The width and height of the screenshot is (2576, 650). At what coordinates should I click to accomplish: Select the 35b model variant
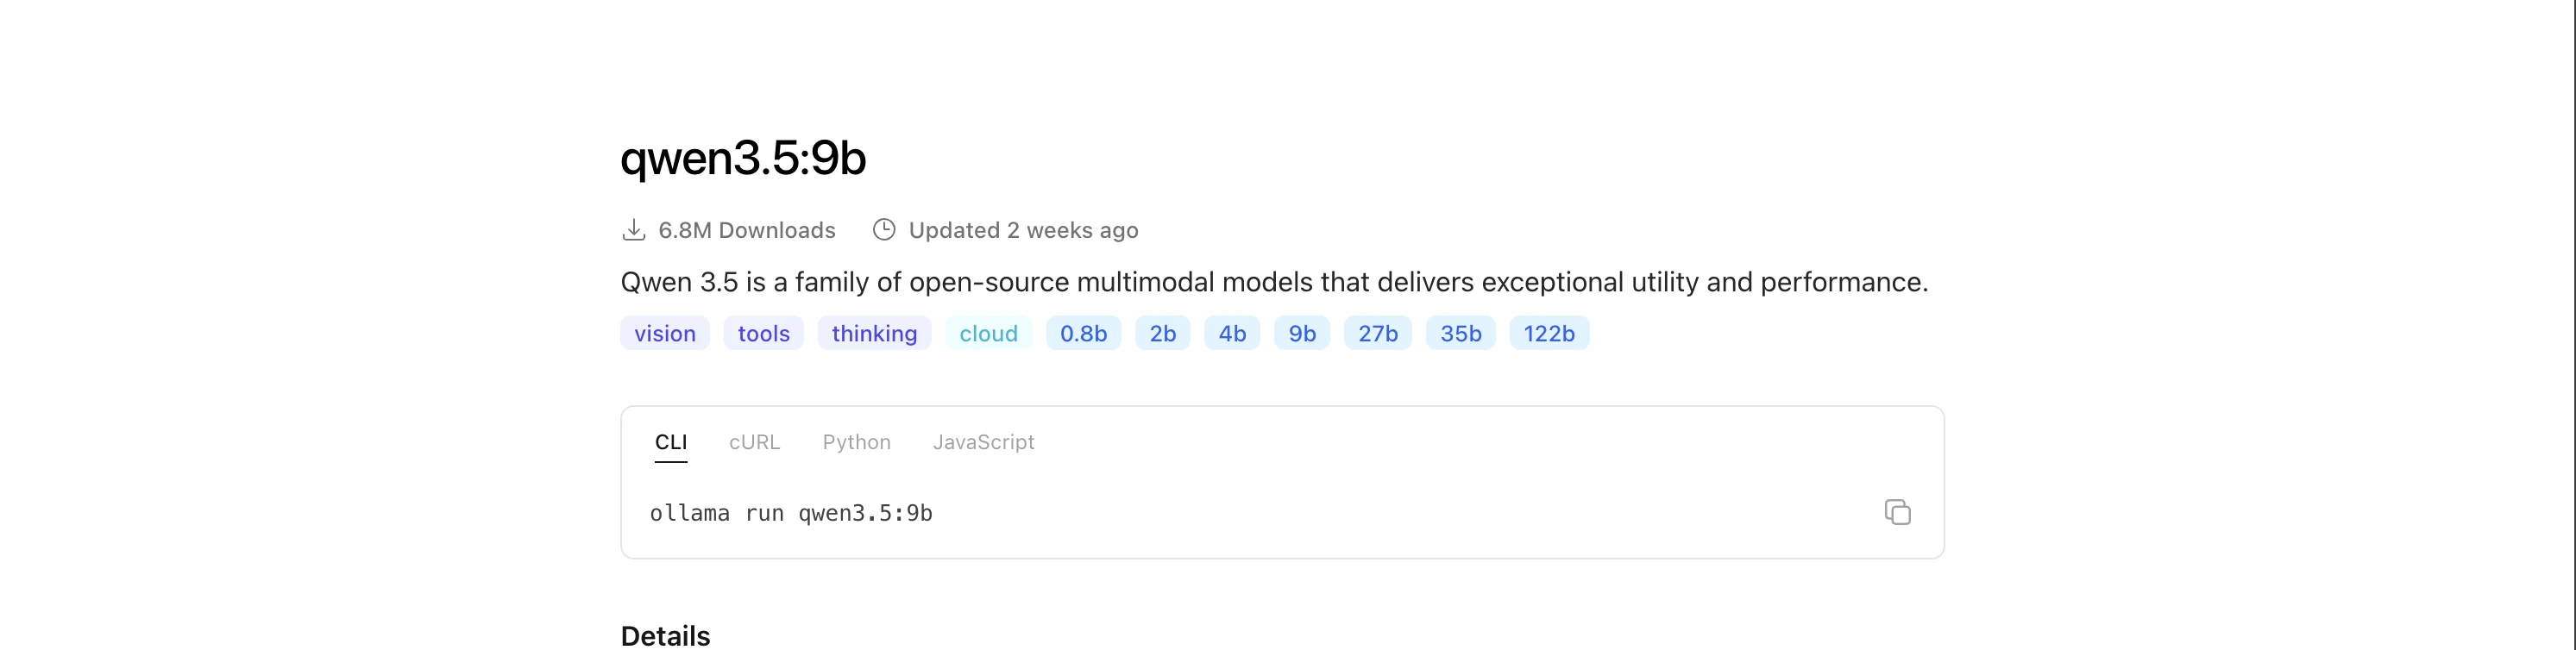pos(1460,334)
